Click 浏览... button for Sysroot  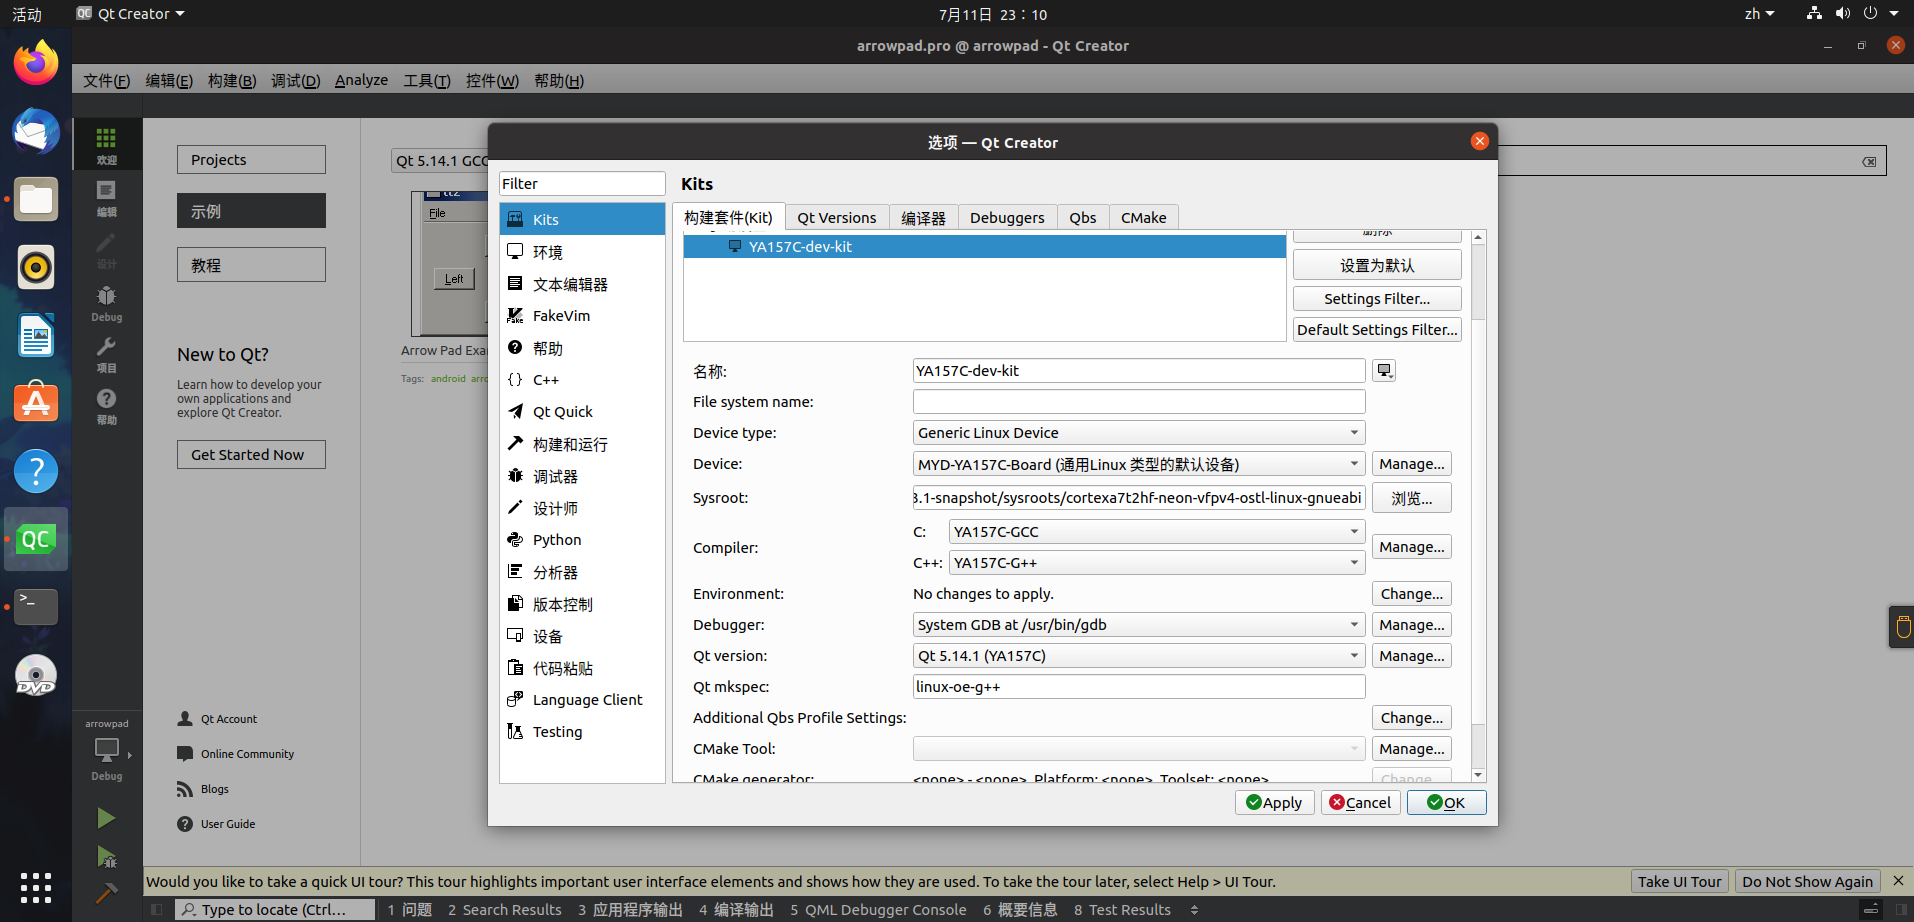(1412, 498)
